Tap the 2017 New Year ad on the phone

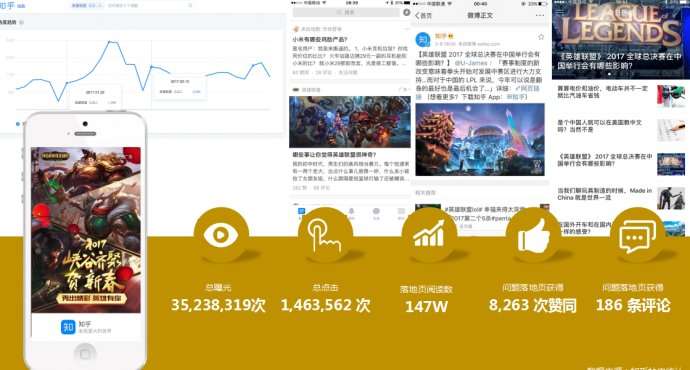pos(86,230)
